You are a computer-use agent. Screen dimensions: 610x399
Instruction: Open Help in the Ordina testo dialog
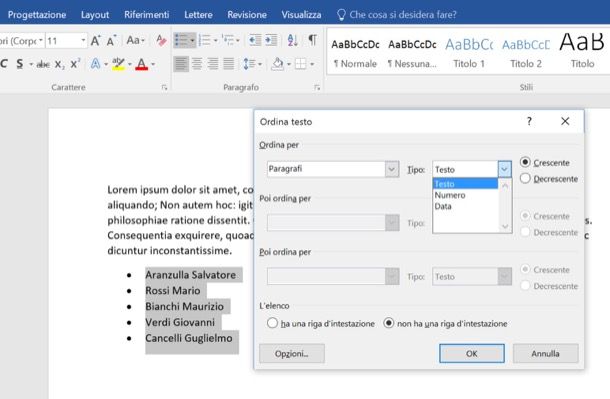pyautogui.click(x=529, y=121)
